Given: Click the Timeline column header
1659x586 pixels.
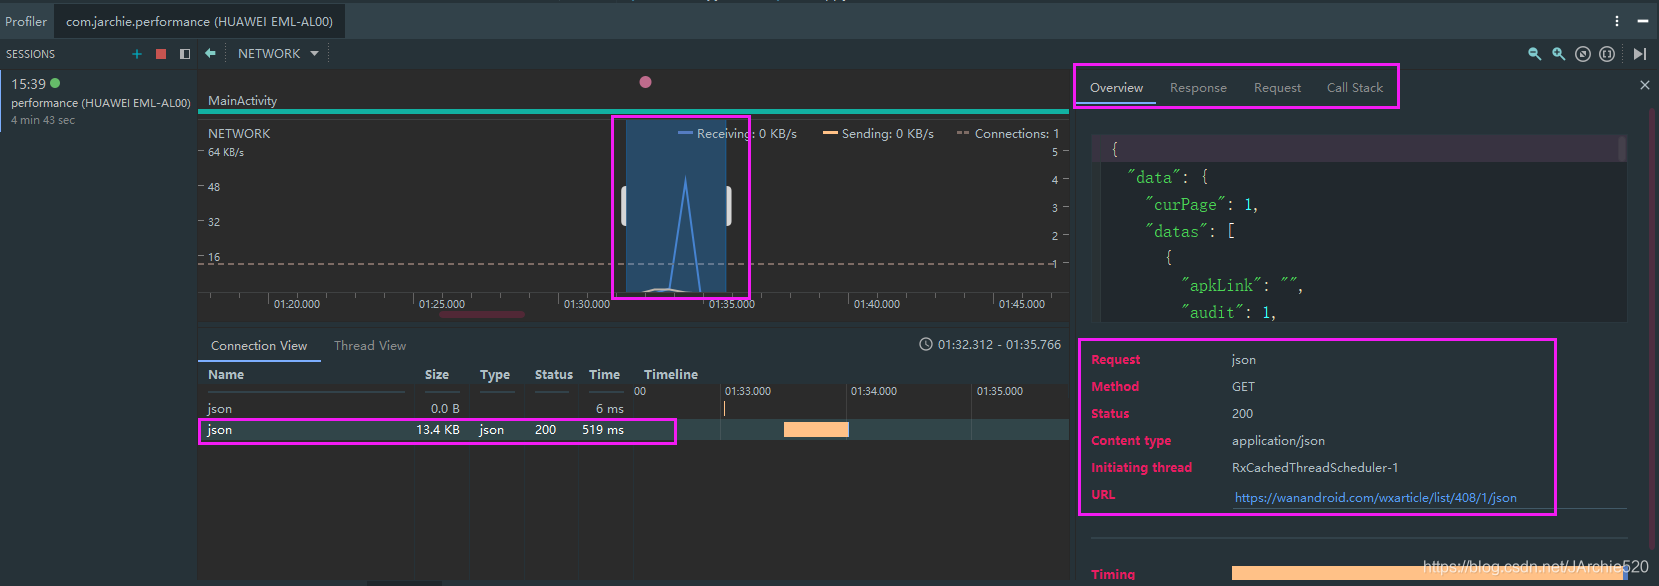Looking at the screenshot, I should [x=671, y=375].
